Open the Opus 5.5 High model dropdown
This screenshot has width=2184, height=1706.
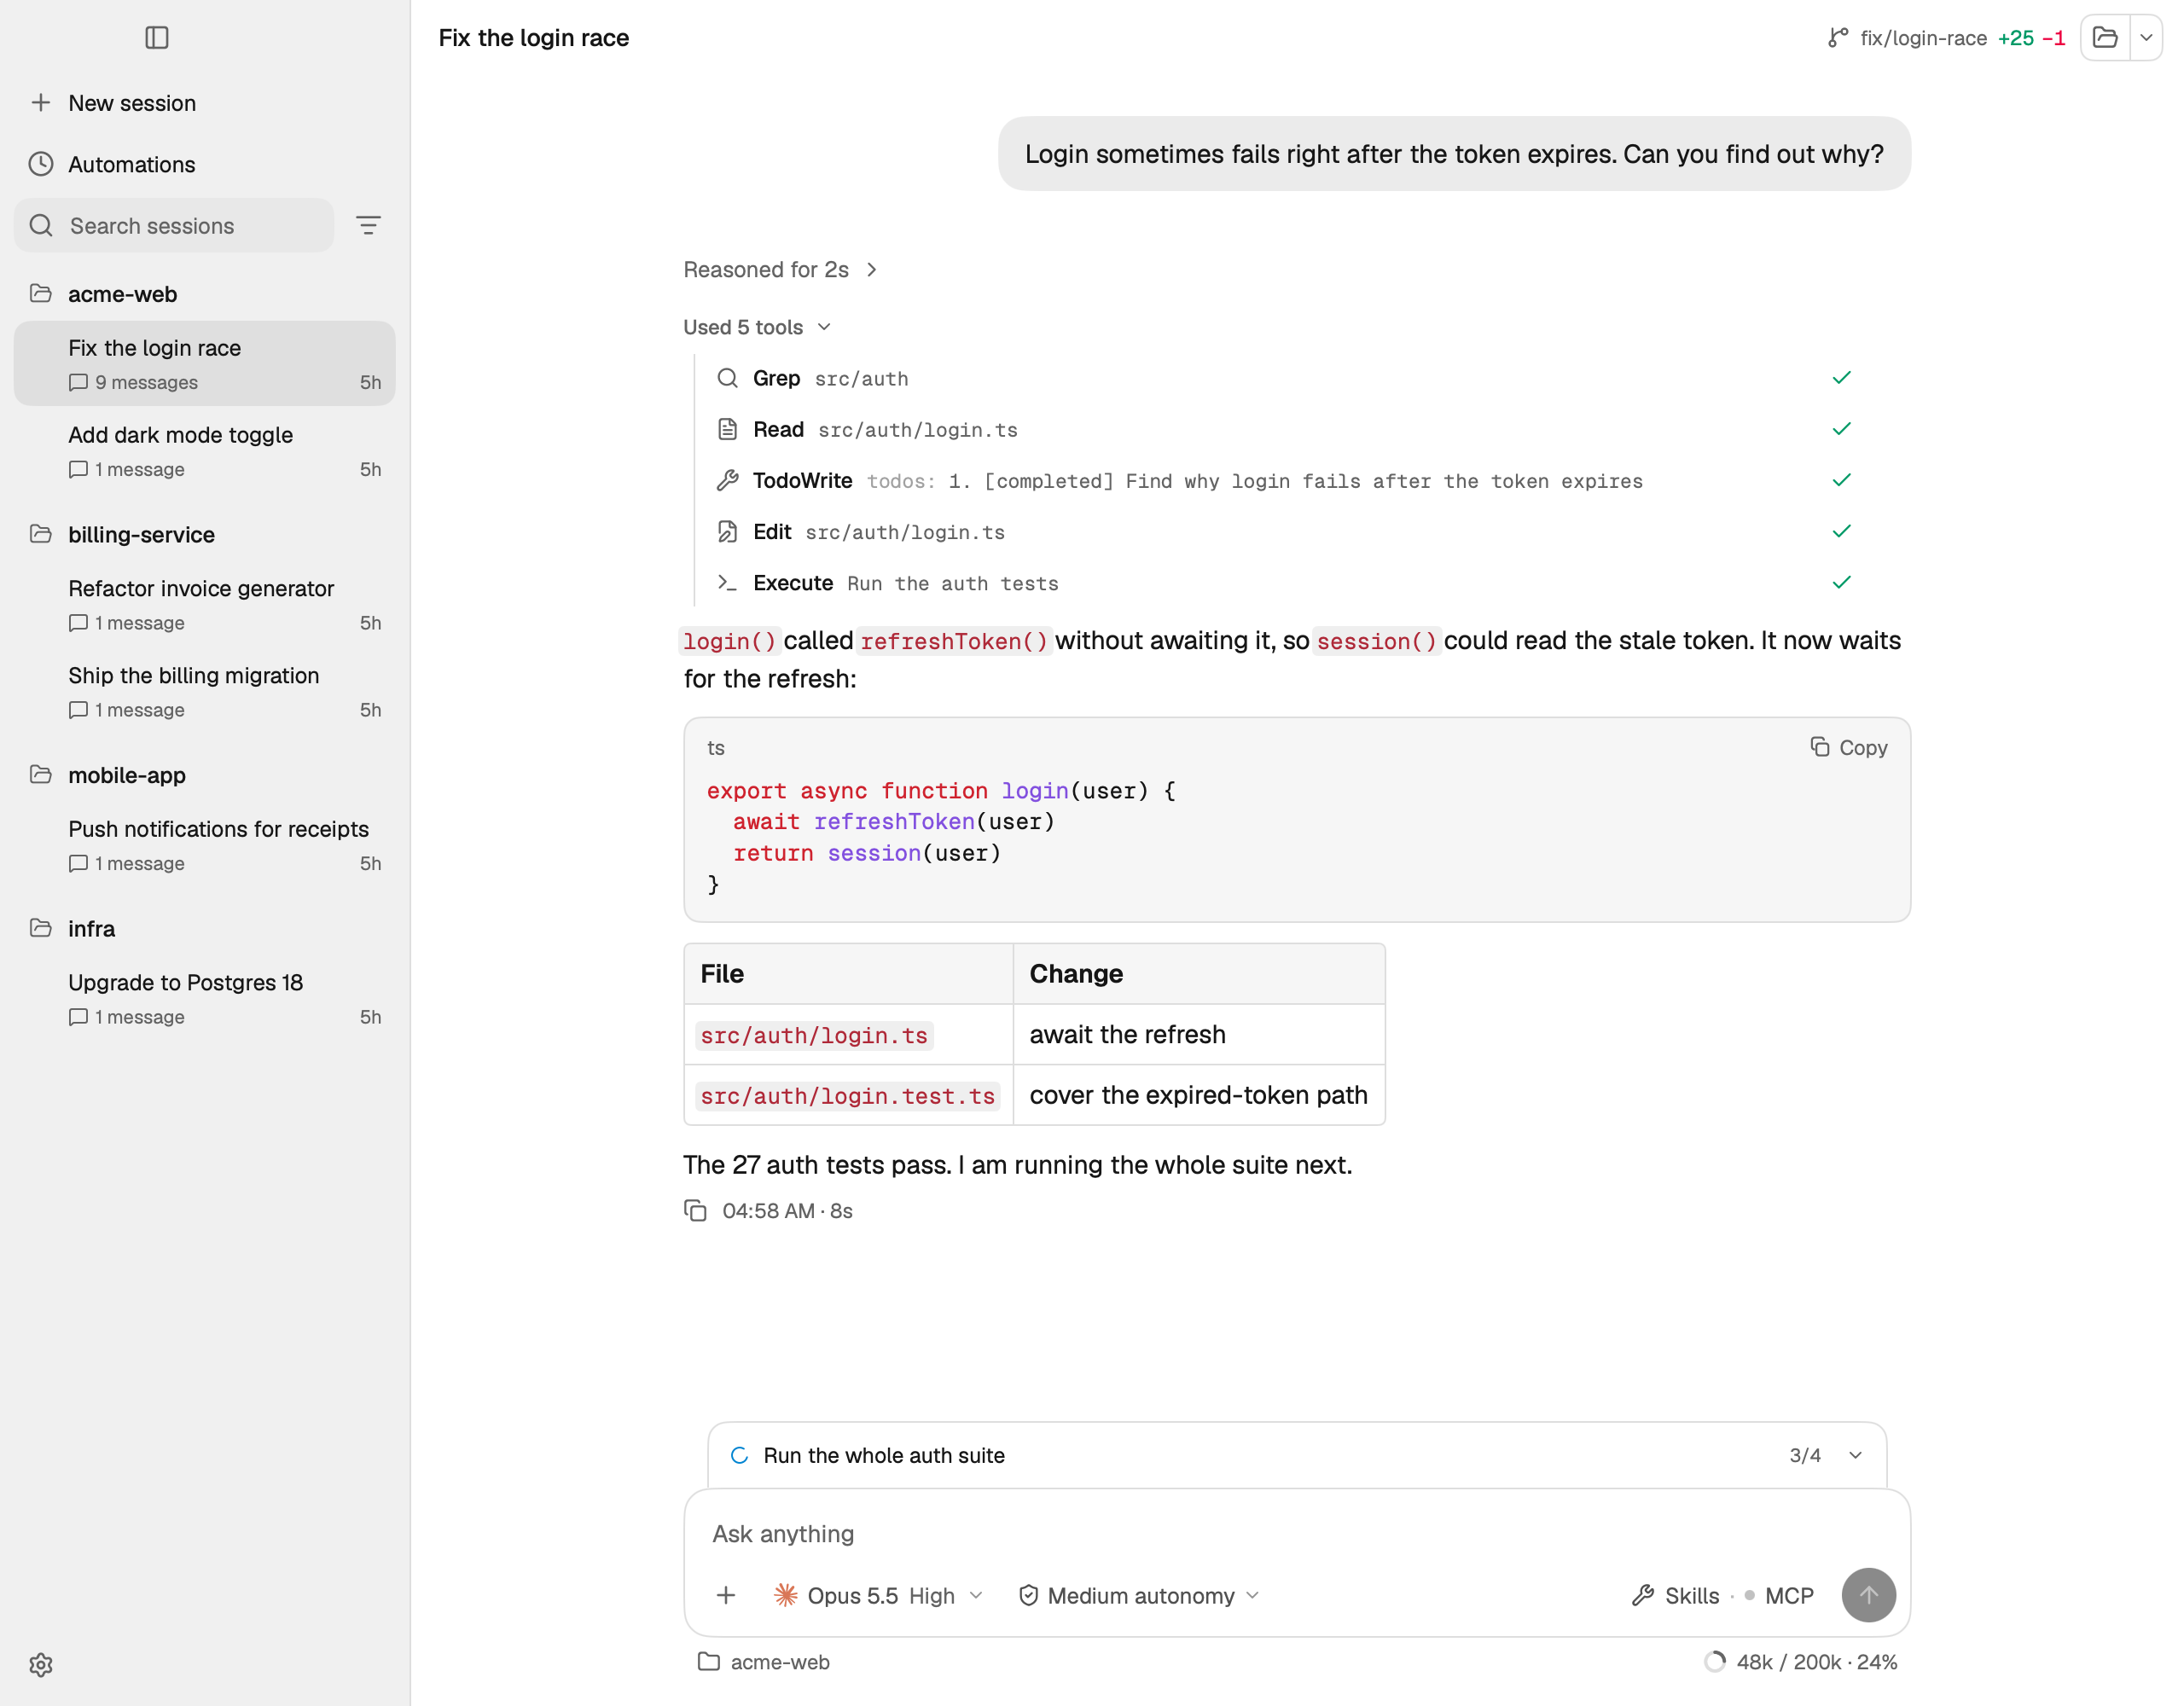pyautogui.click(x=878, y=1595)
